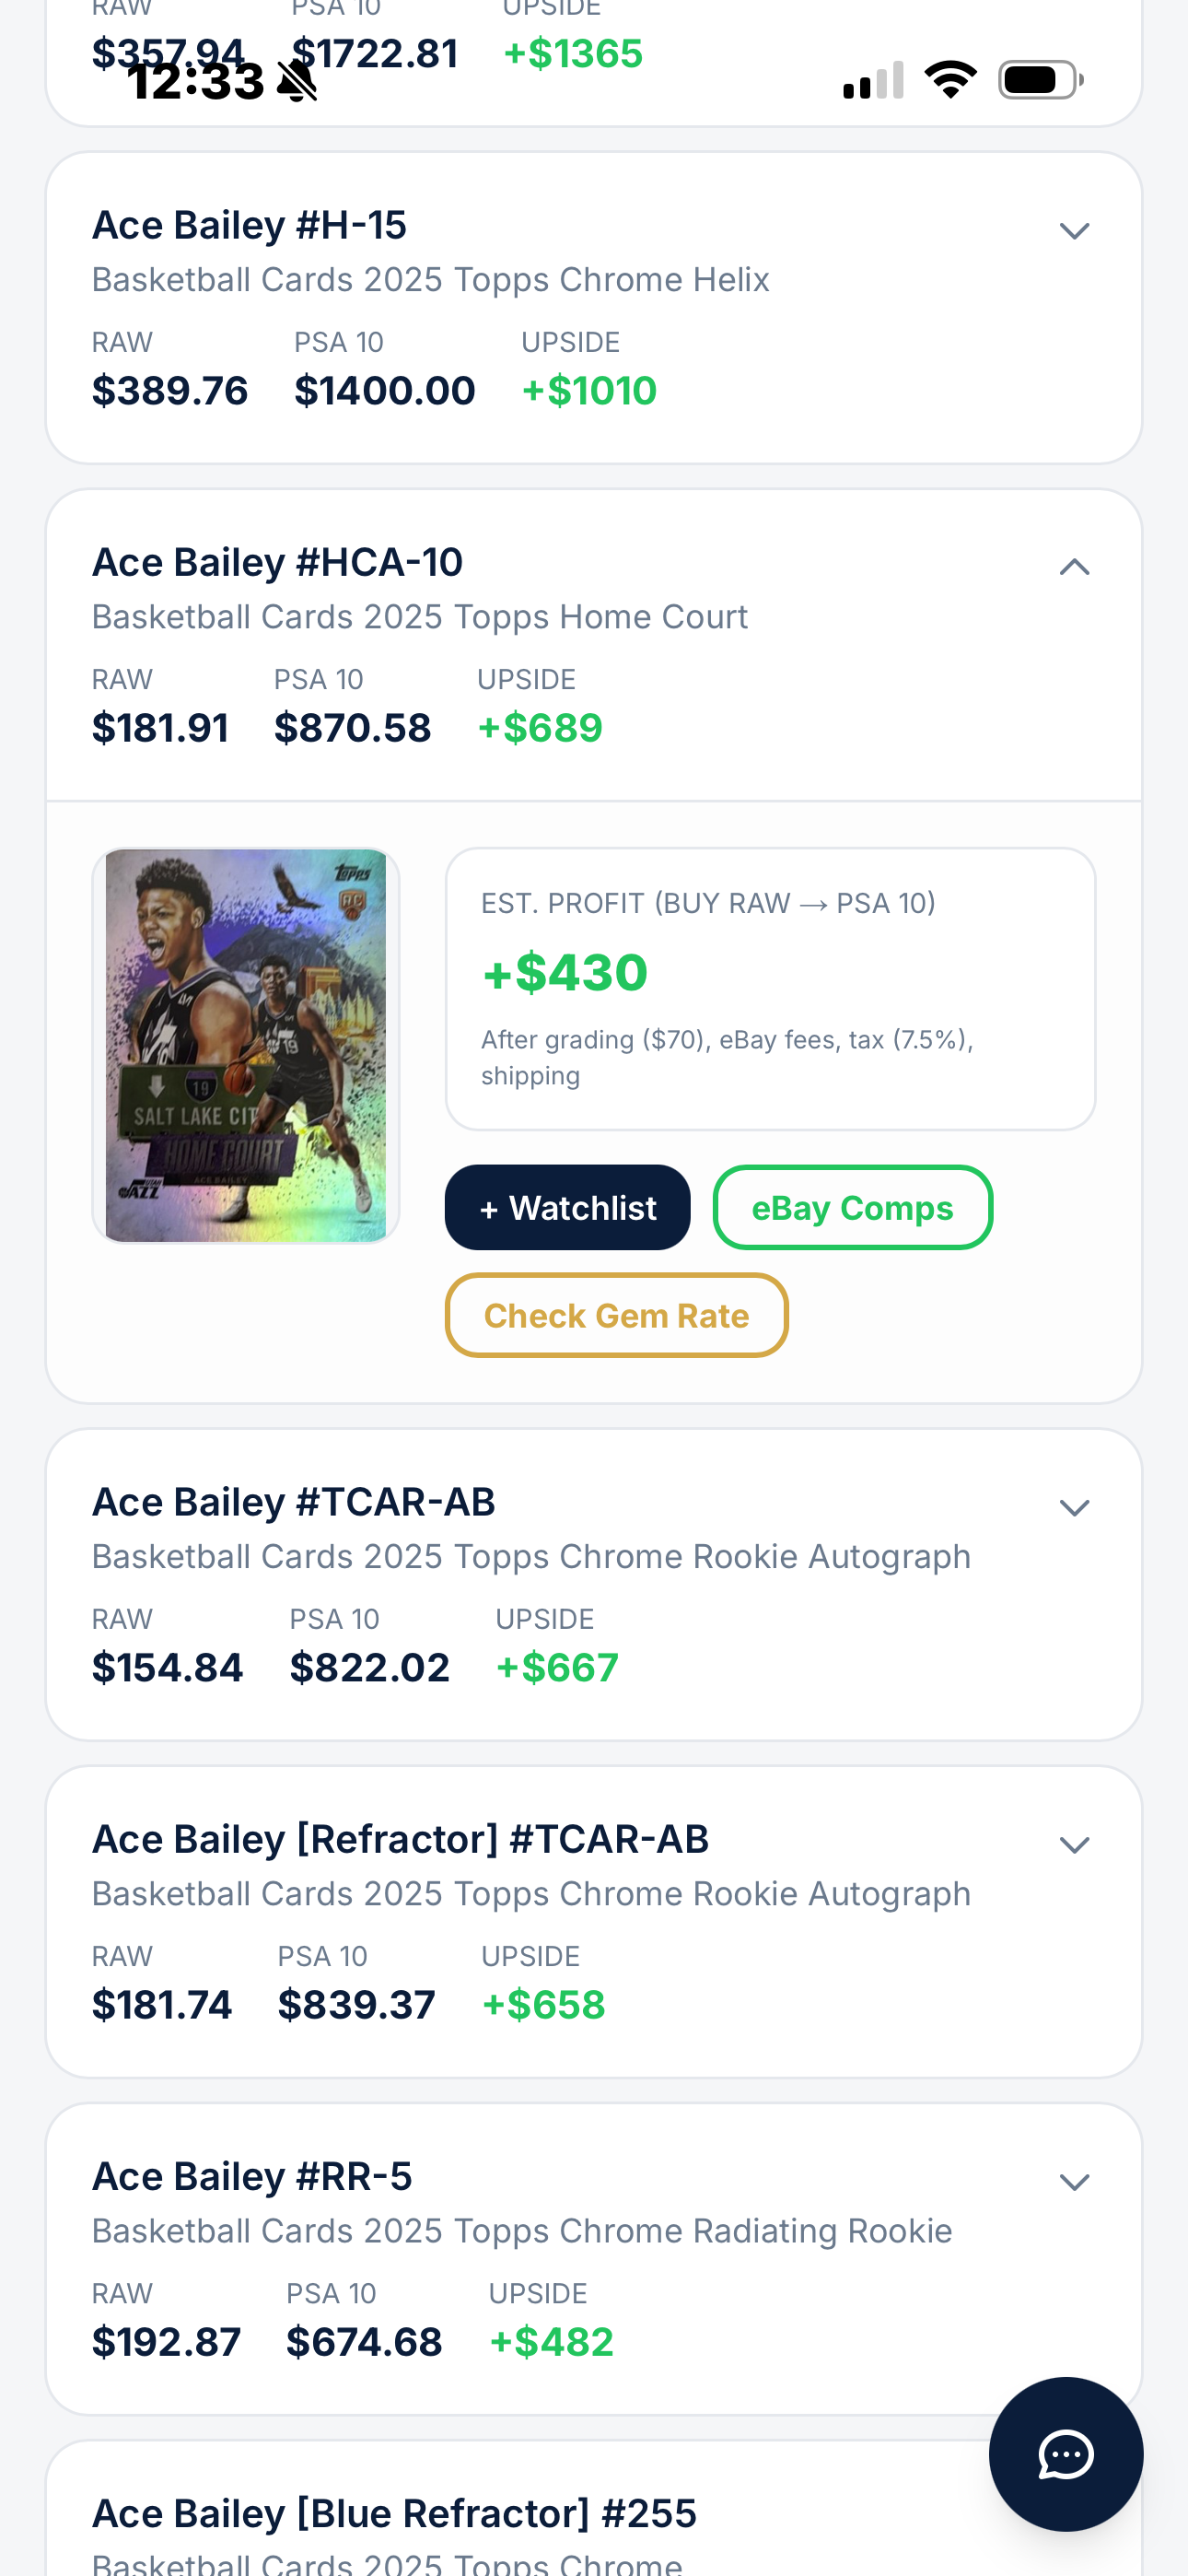Tap the estimated profit +$430 box
1188x2576 pixels.
pyautogui.click(x=770, y=988)
